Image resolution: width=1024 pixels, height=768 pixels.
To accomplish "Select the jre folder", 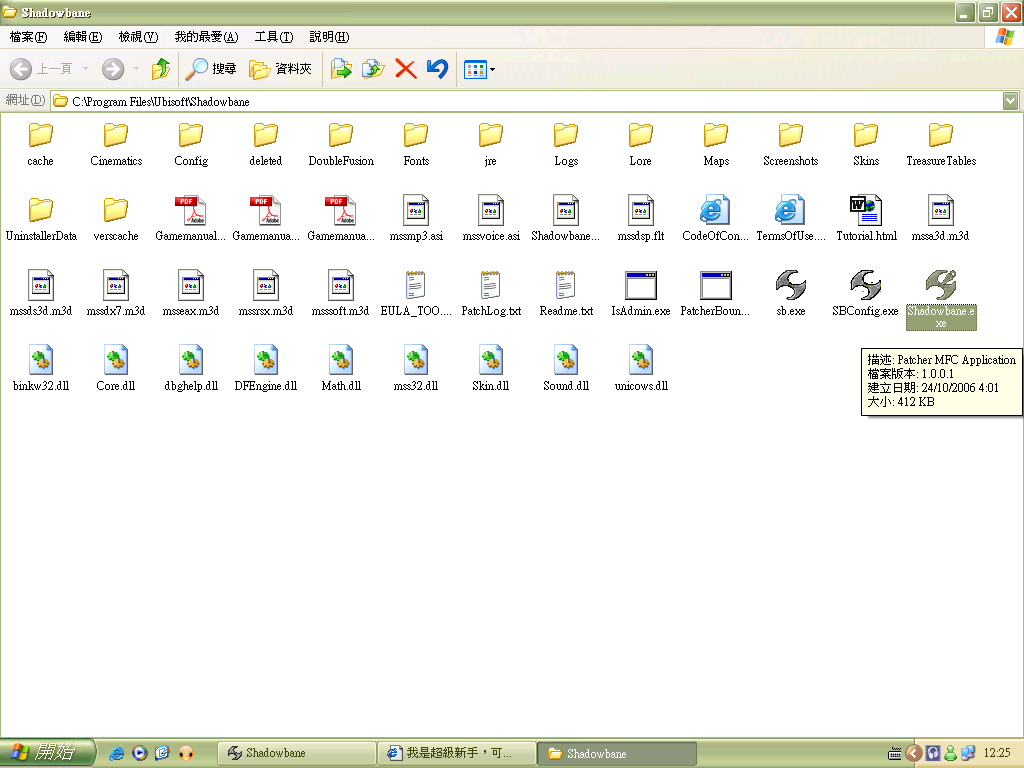I will point(490,144).
